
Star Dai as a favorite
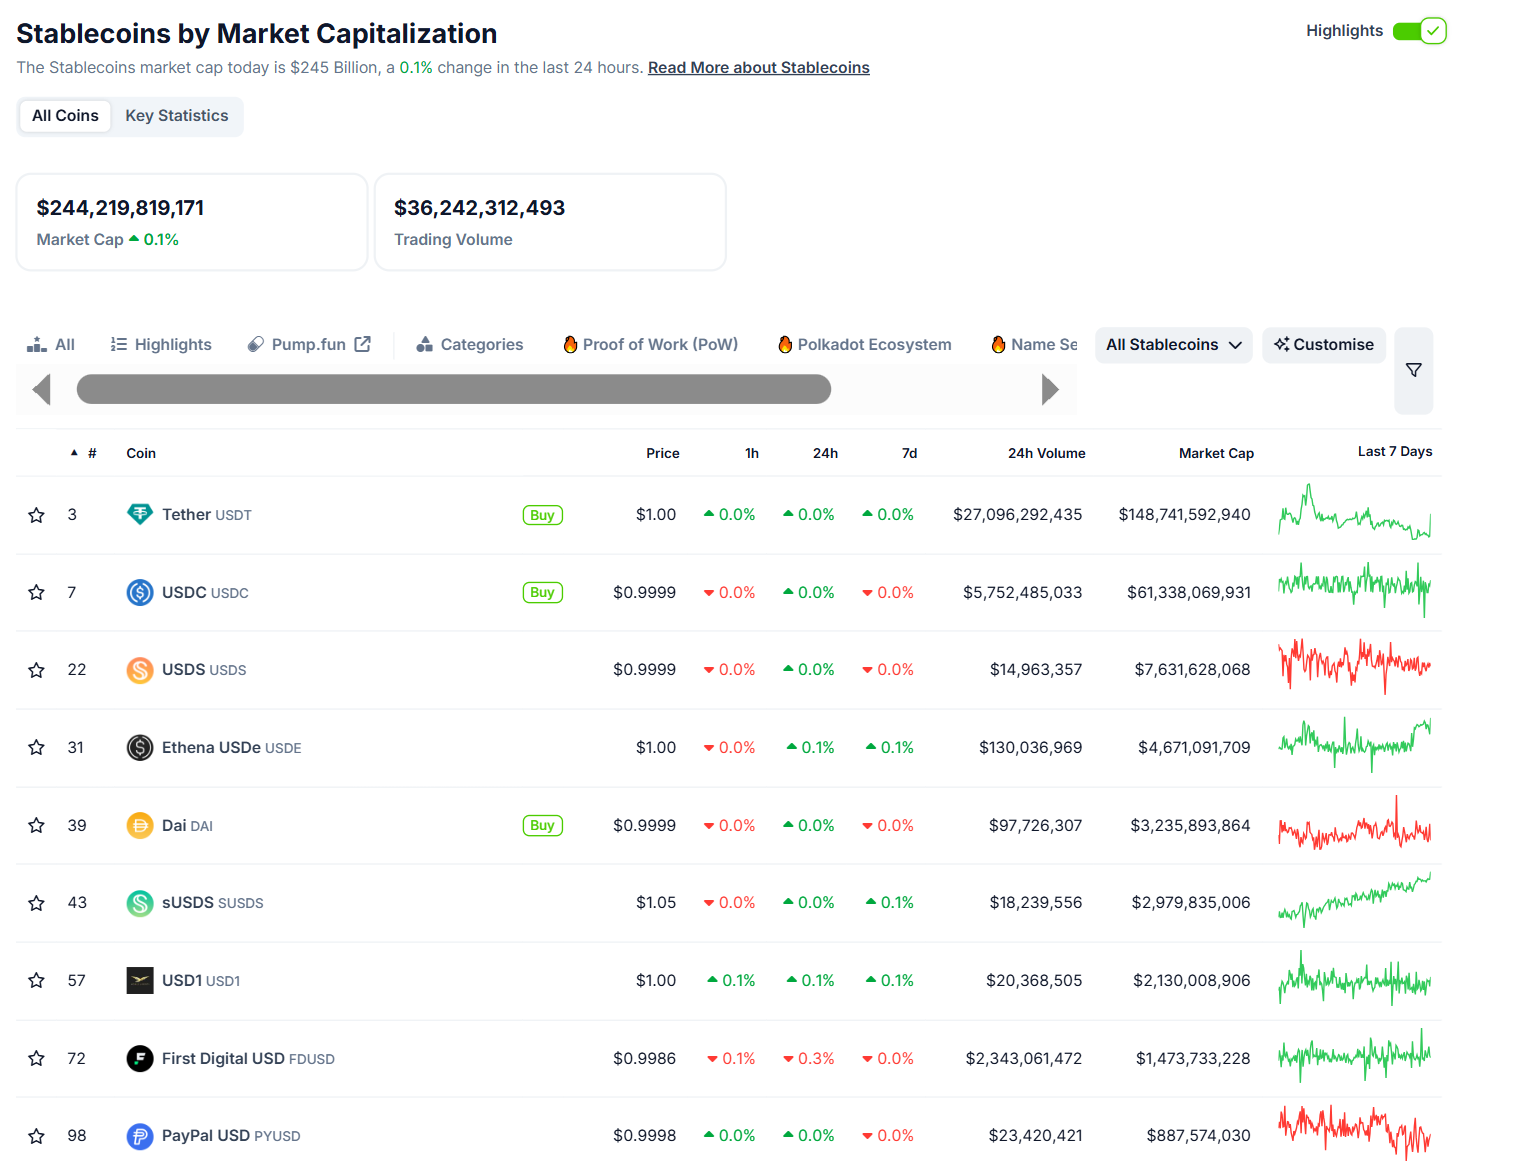point(37,825)
